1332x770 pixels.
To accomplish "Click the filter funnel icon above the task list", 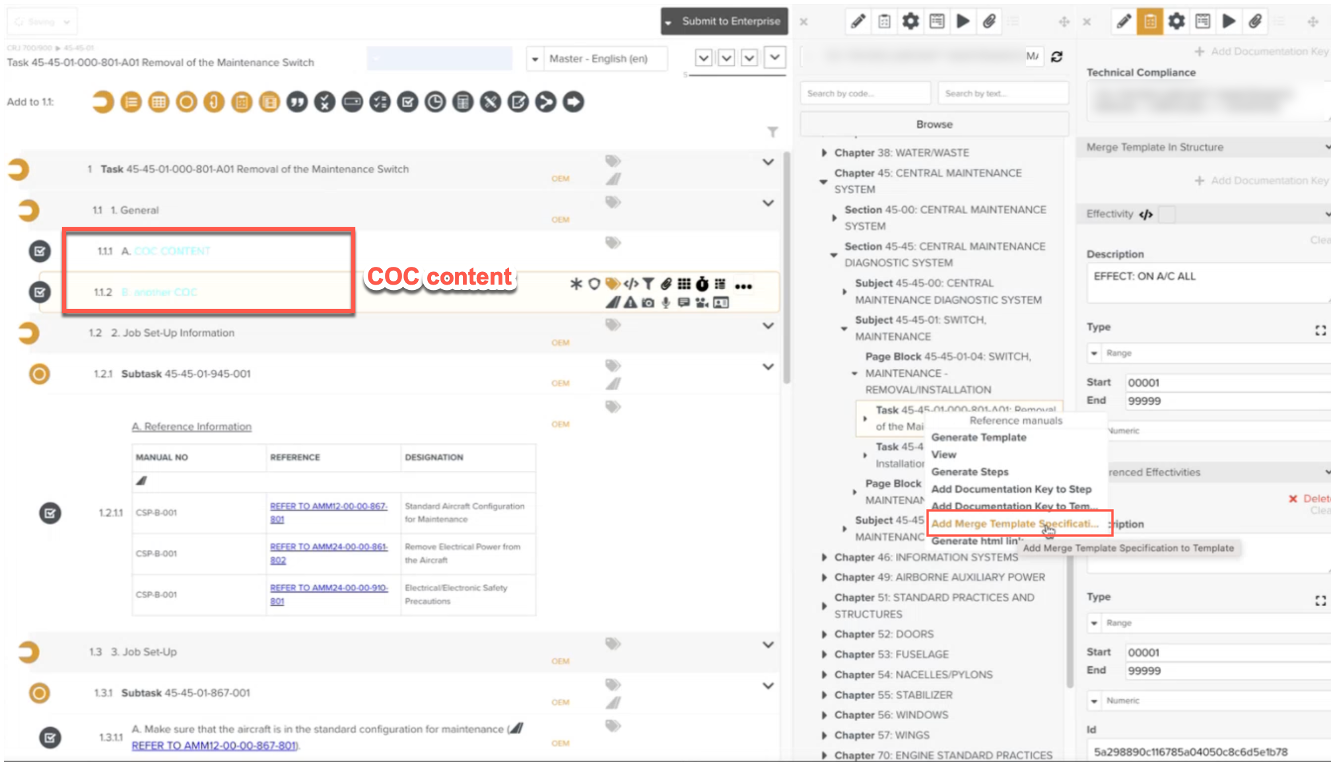I will click(x=772, y=132).
